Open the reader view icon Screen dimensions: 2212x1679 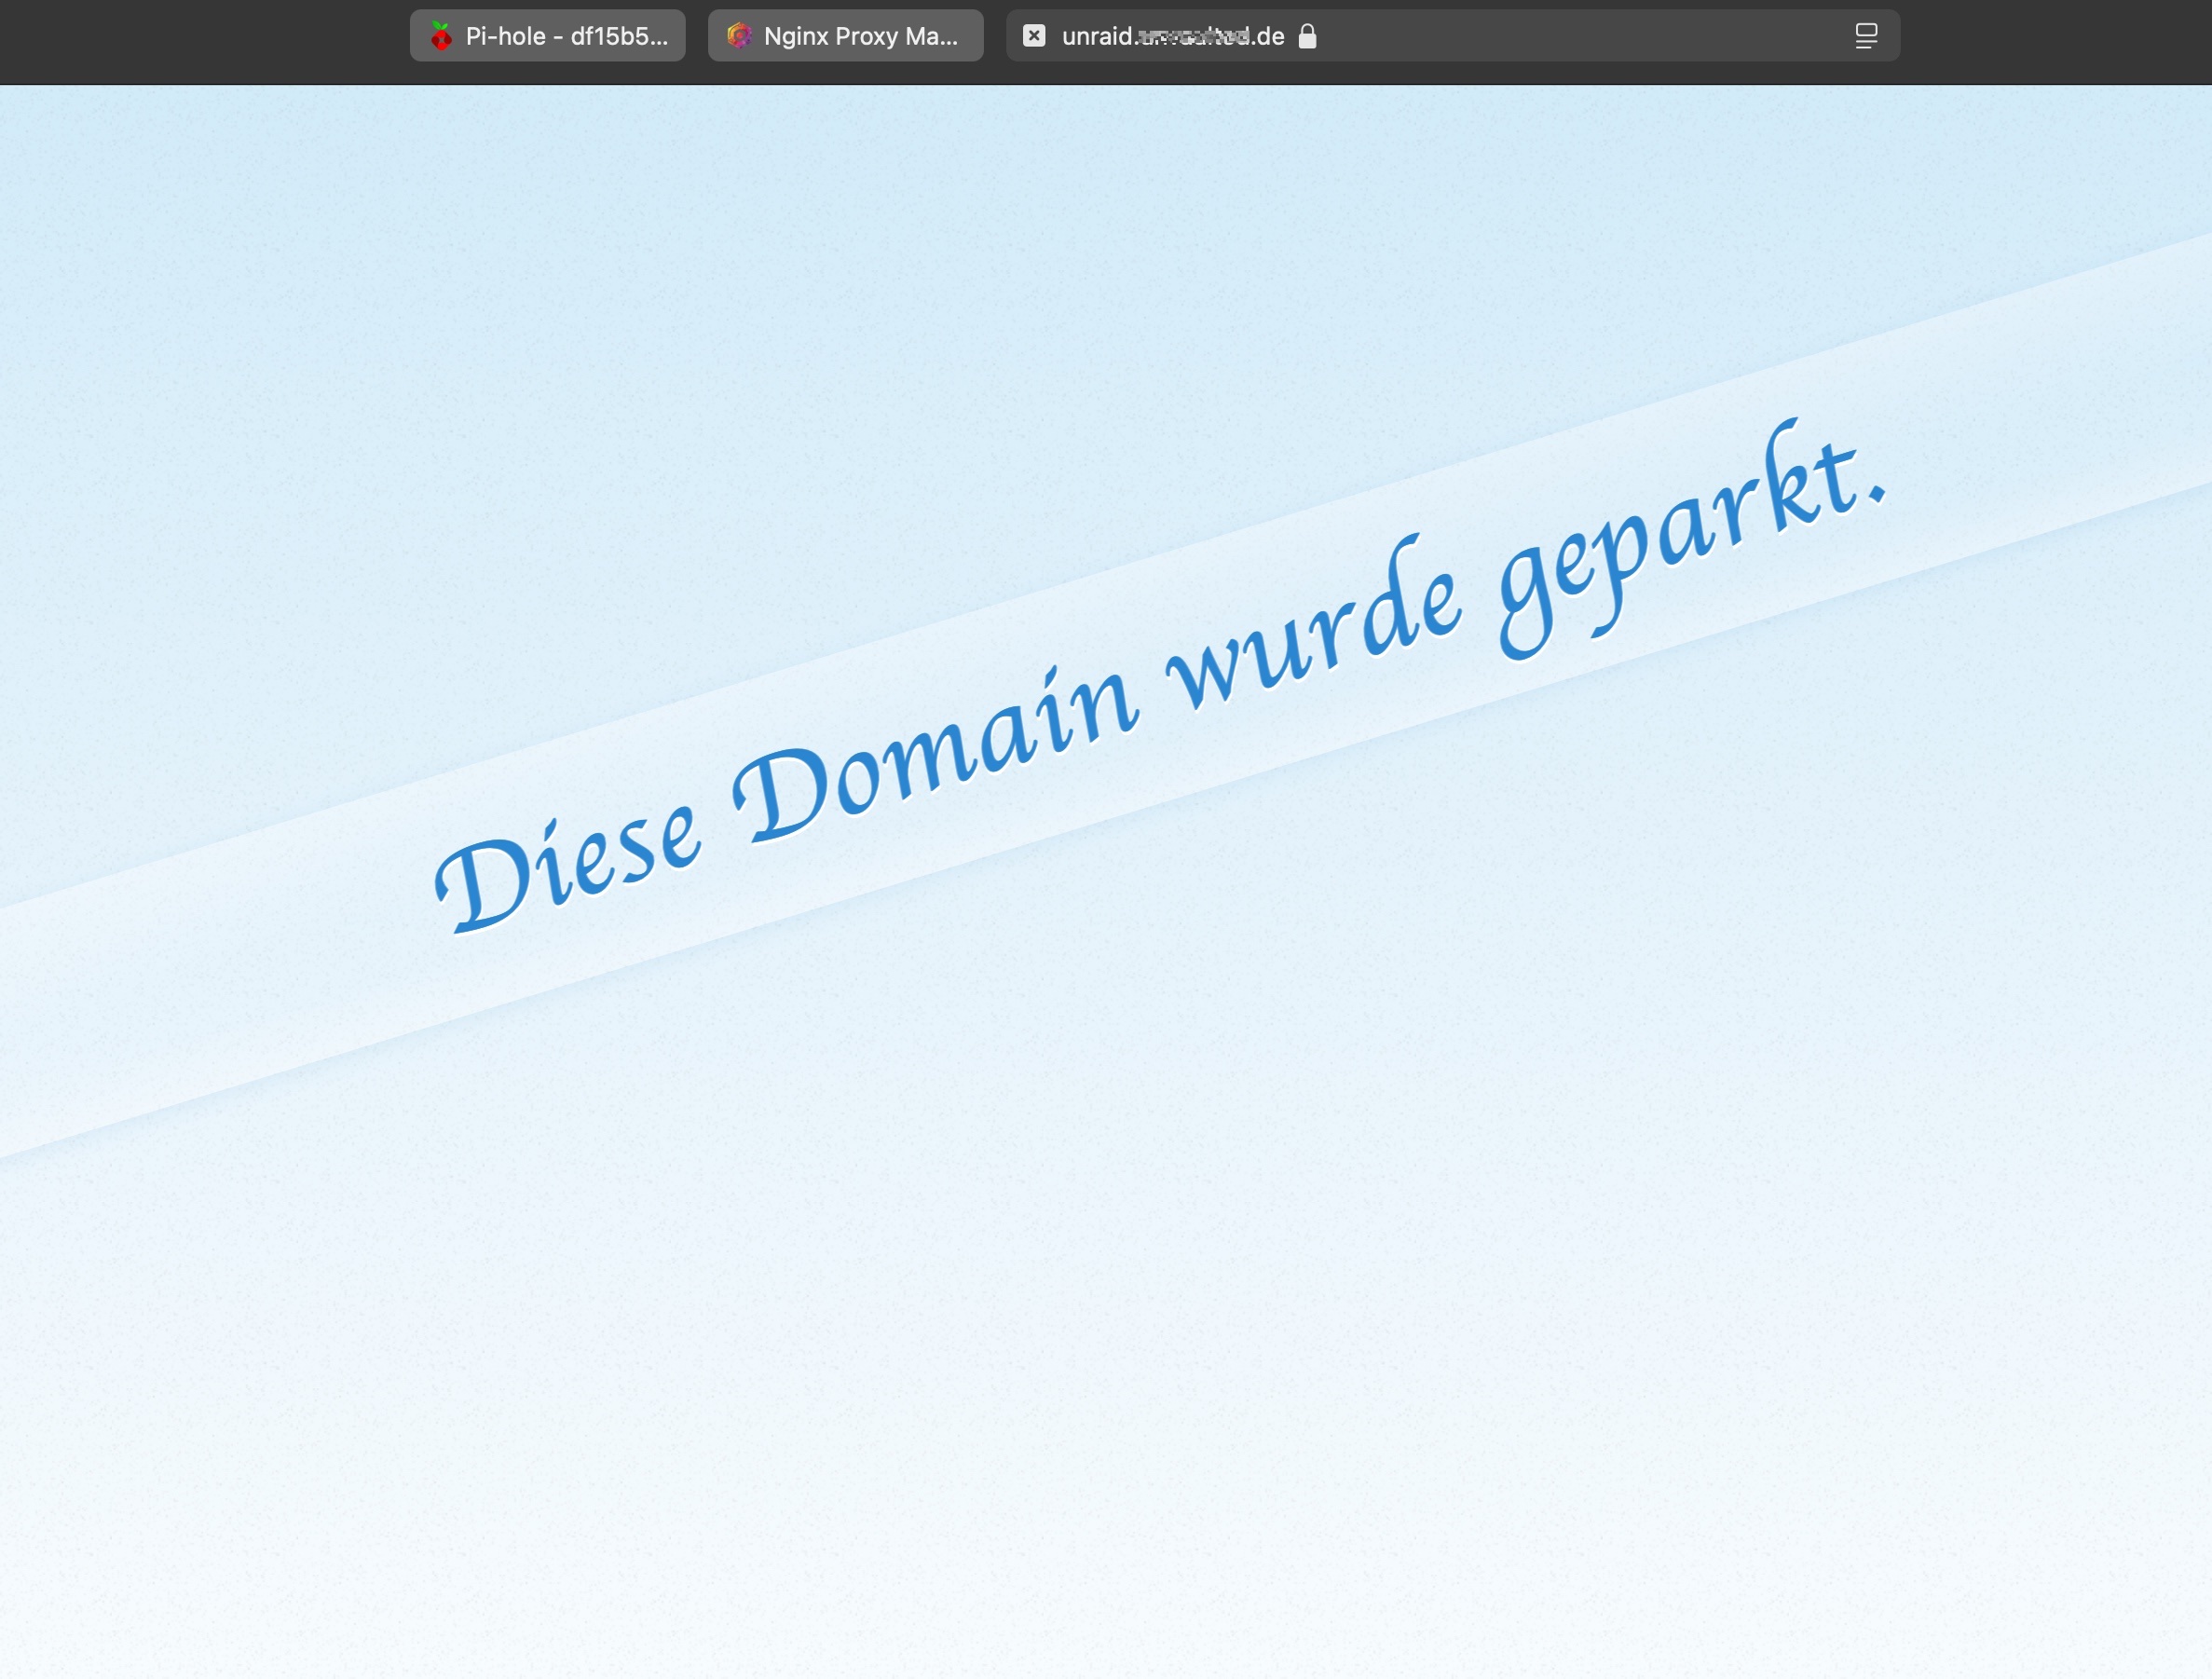pyautogui.click(x=1865, y=36)
